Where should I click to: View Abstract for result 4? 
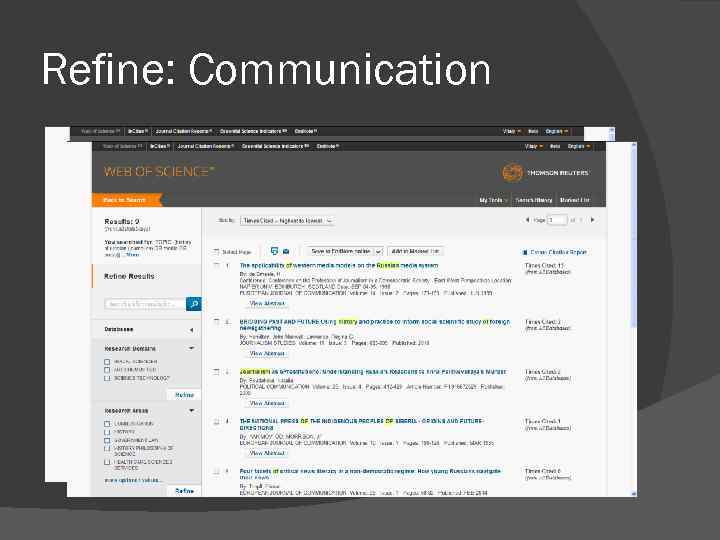[267, 453]
